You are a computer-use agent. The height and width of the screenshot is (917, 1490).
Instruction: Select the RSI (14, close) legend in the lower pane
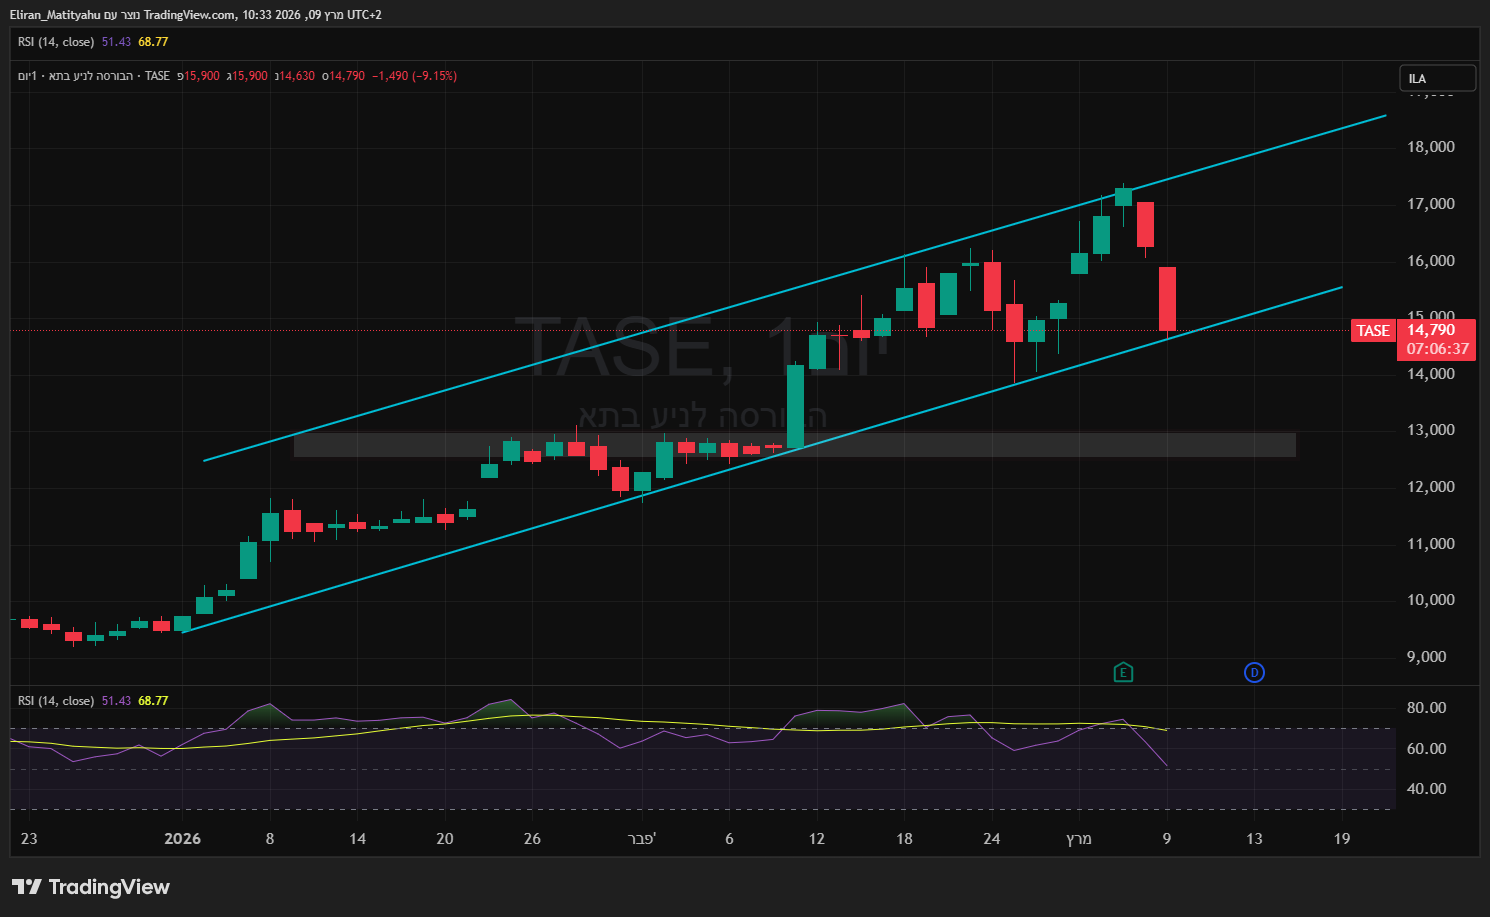(x=56, y=701)
